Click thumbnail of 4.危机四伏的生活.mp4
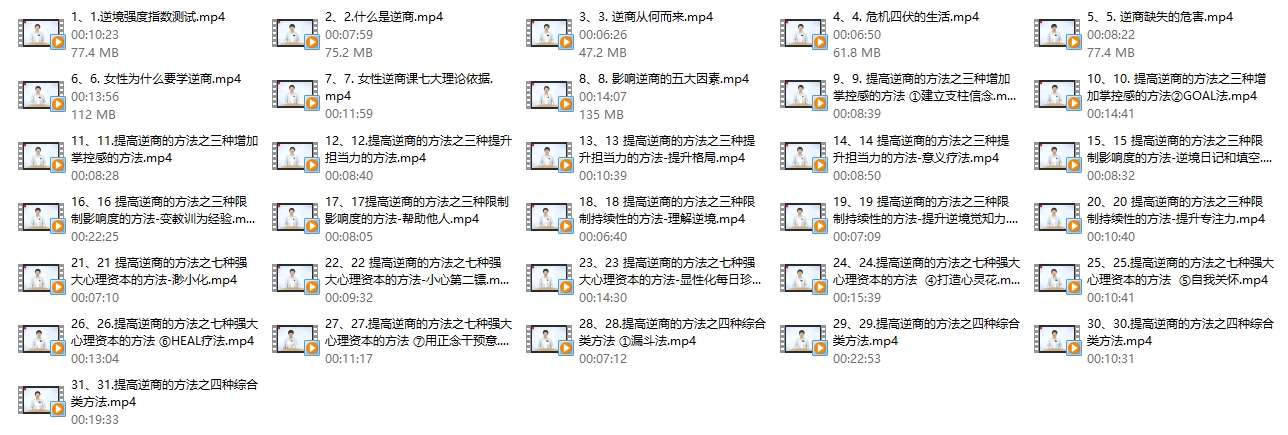The image size is (1288, 435). [x=803, y=35]
